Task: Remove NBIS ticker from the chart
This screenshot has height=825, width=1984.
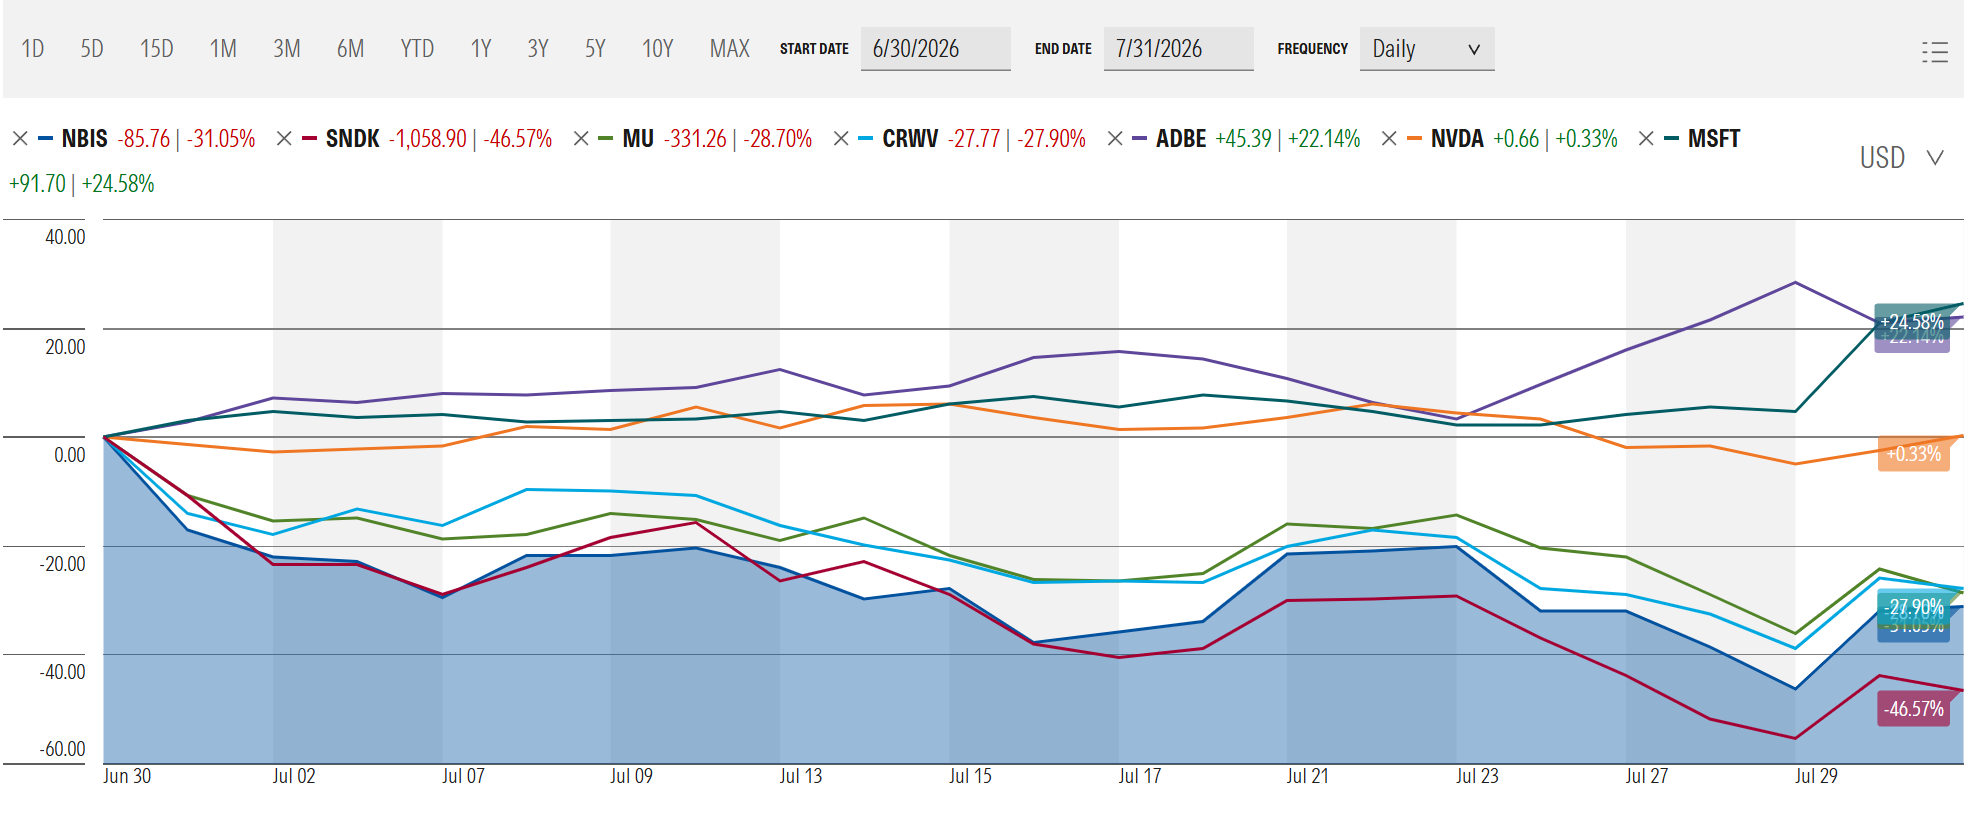Action: tap(20, 139)
